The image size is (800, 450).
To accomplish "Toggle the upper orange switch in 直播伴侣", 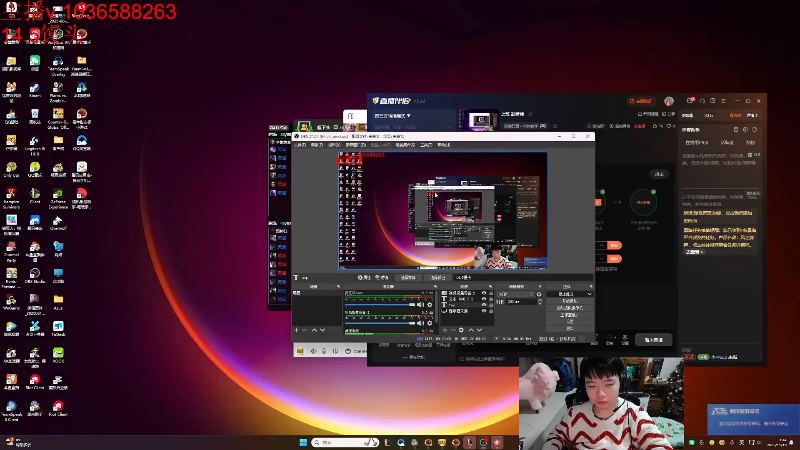I will [614, 245].
